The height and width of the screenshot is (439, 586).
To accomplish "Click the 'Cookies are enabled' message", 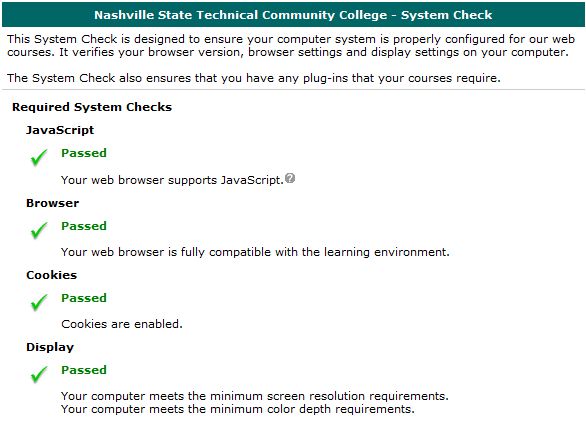I will (x=122, y=324).
